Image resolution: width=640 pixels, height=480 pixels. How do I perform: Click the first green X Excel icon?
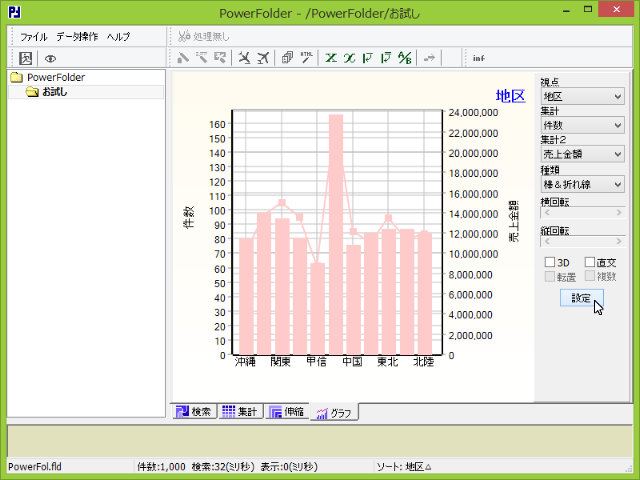point(331,58)
